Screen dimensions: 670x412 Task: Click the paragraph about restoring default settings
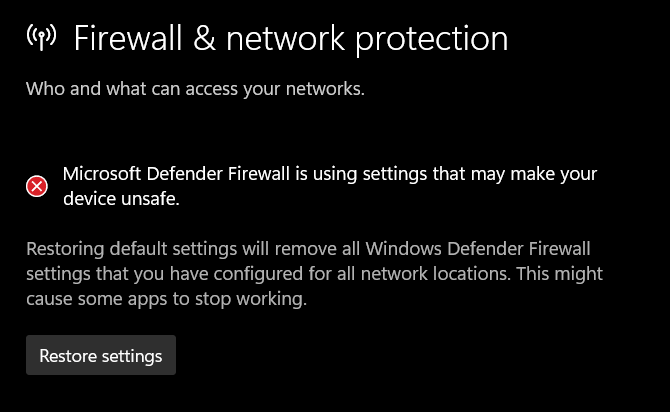(x=315, y=273)
